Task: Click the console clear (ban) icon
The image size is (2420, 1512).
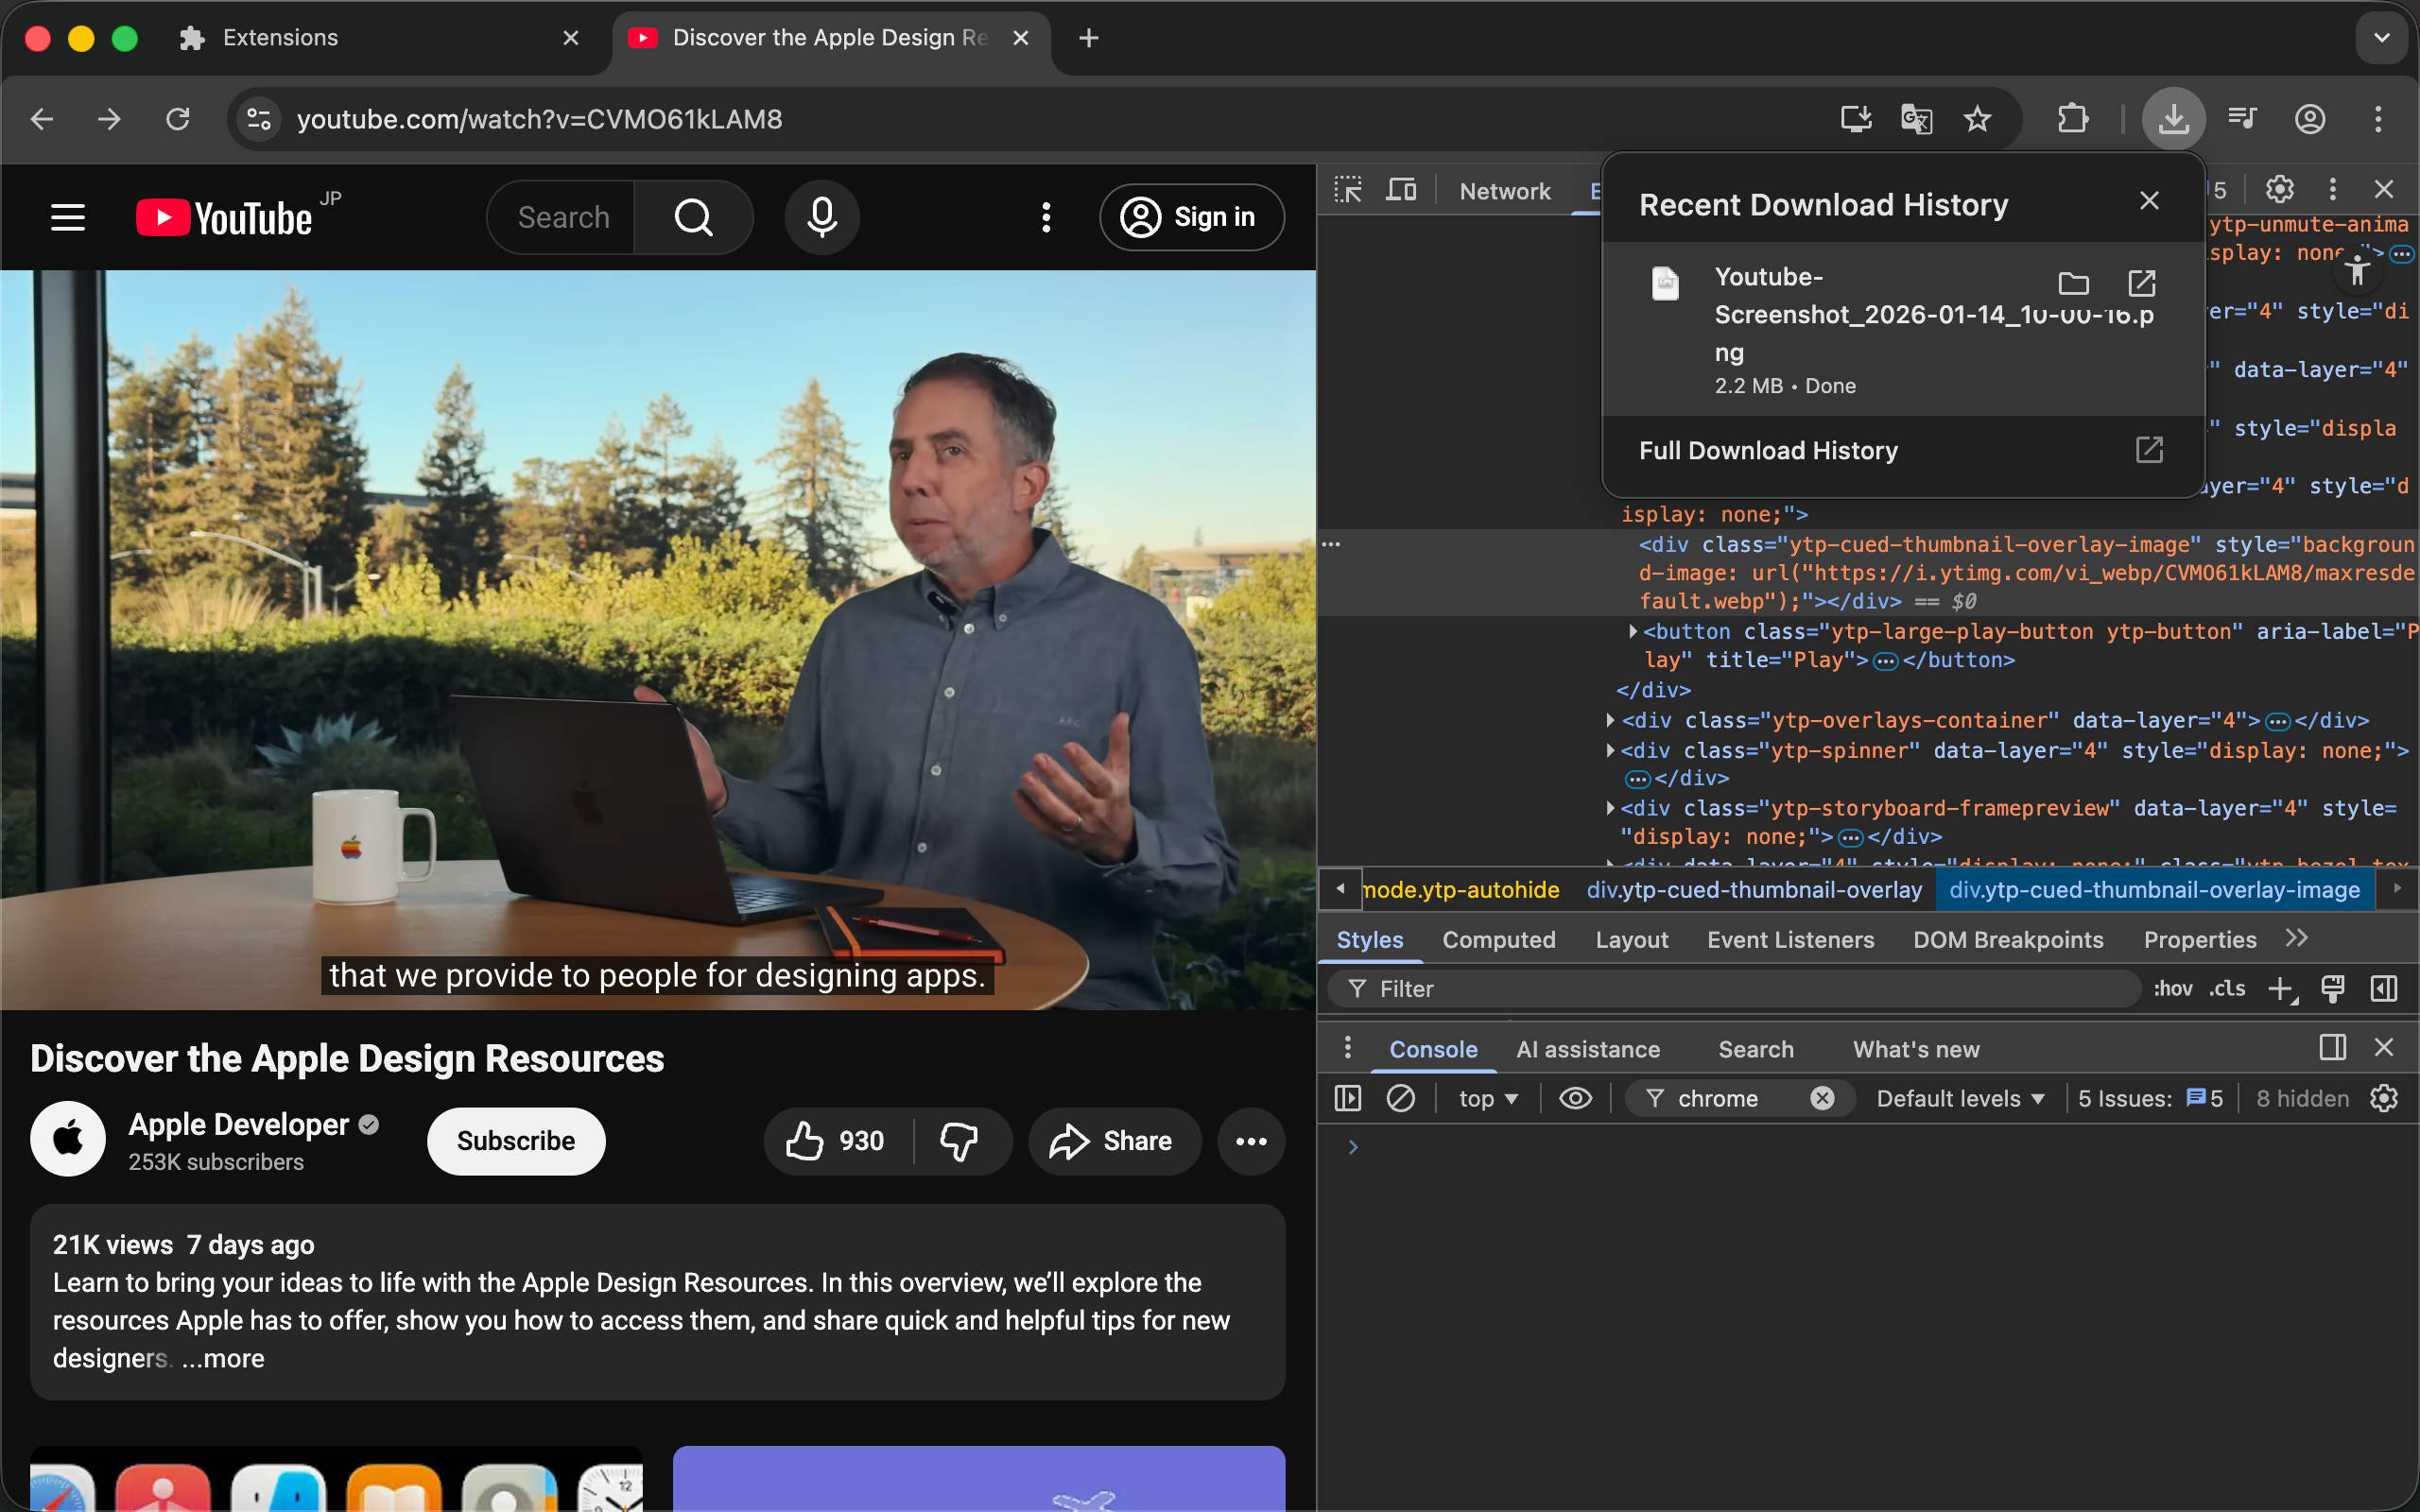Action: [x=1400, y=1098]
